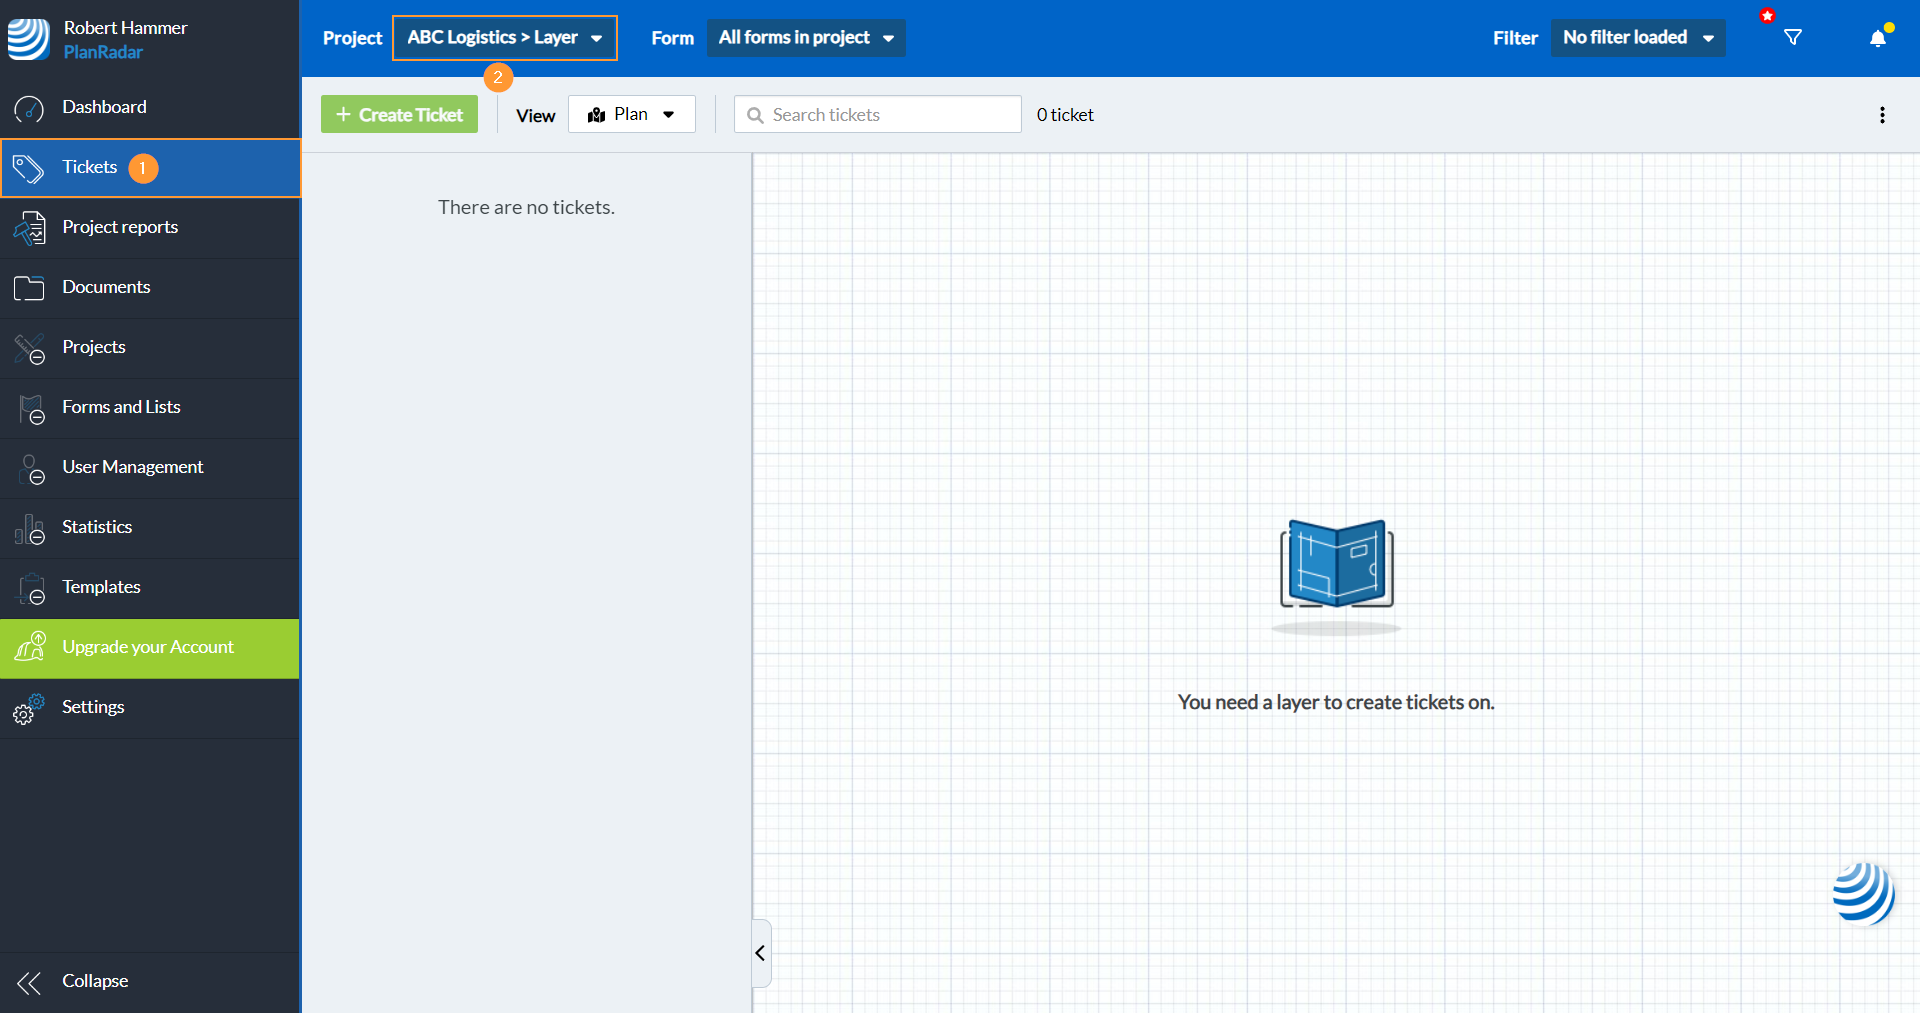Change the Plan view dropdown
The height and width of the screenshot is (1013, 1920).
[x=631, y=115]
